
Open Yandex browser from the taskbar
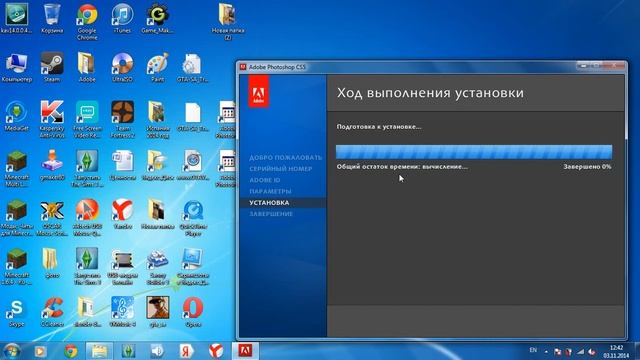(216, 351)
